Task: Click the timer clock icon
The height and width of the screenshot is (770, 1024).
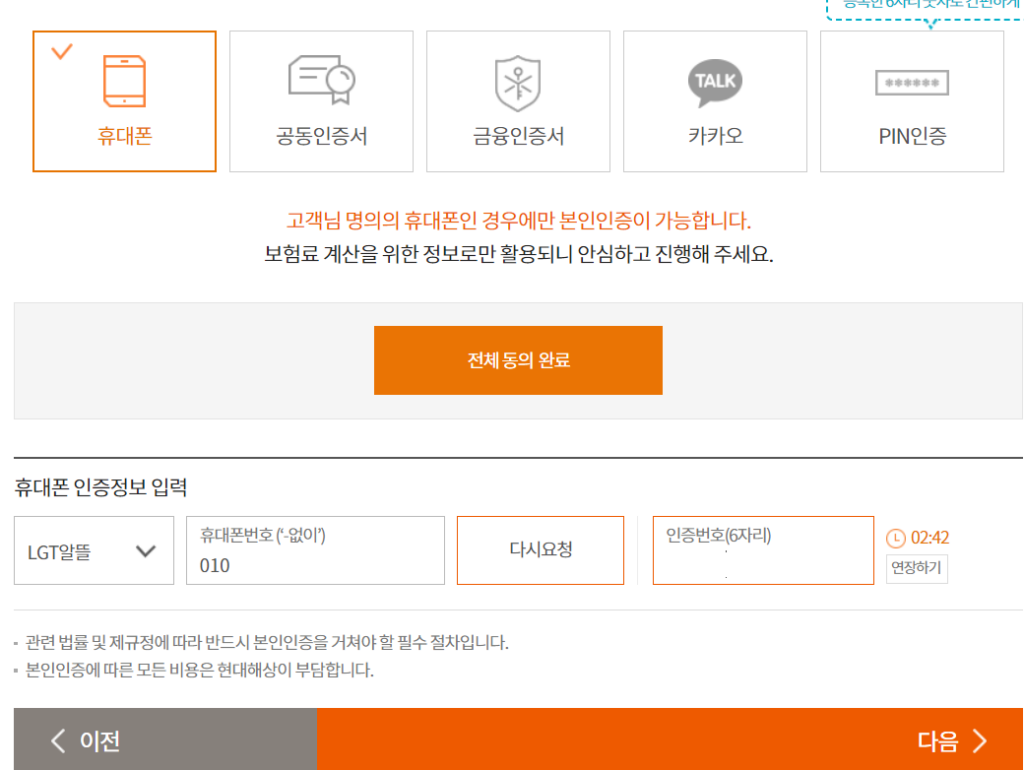Action: click(896, 538)
